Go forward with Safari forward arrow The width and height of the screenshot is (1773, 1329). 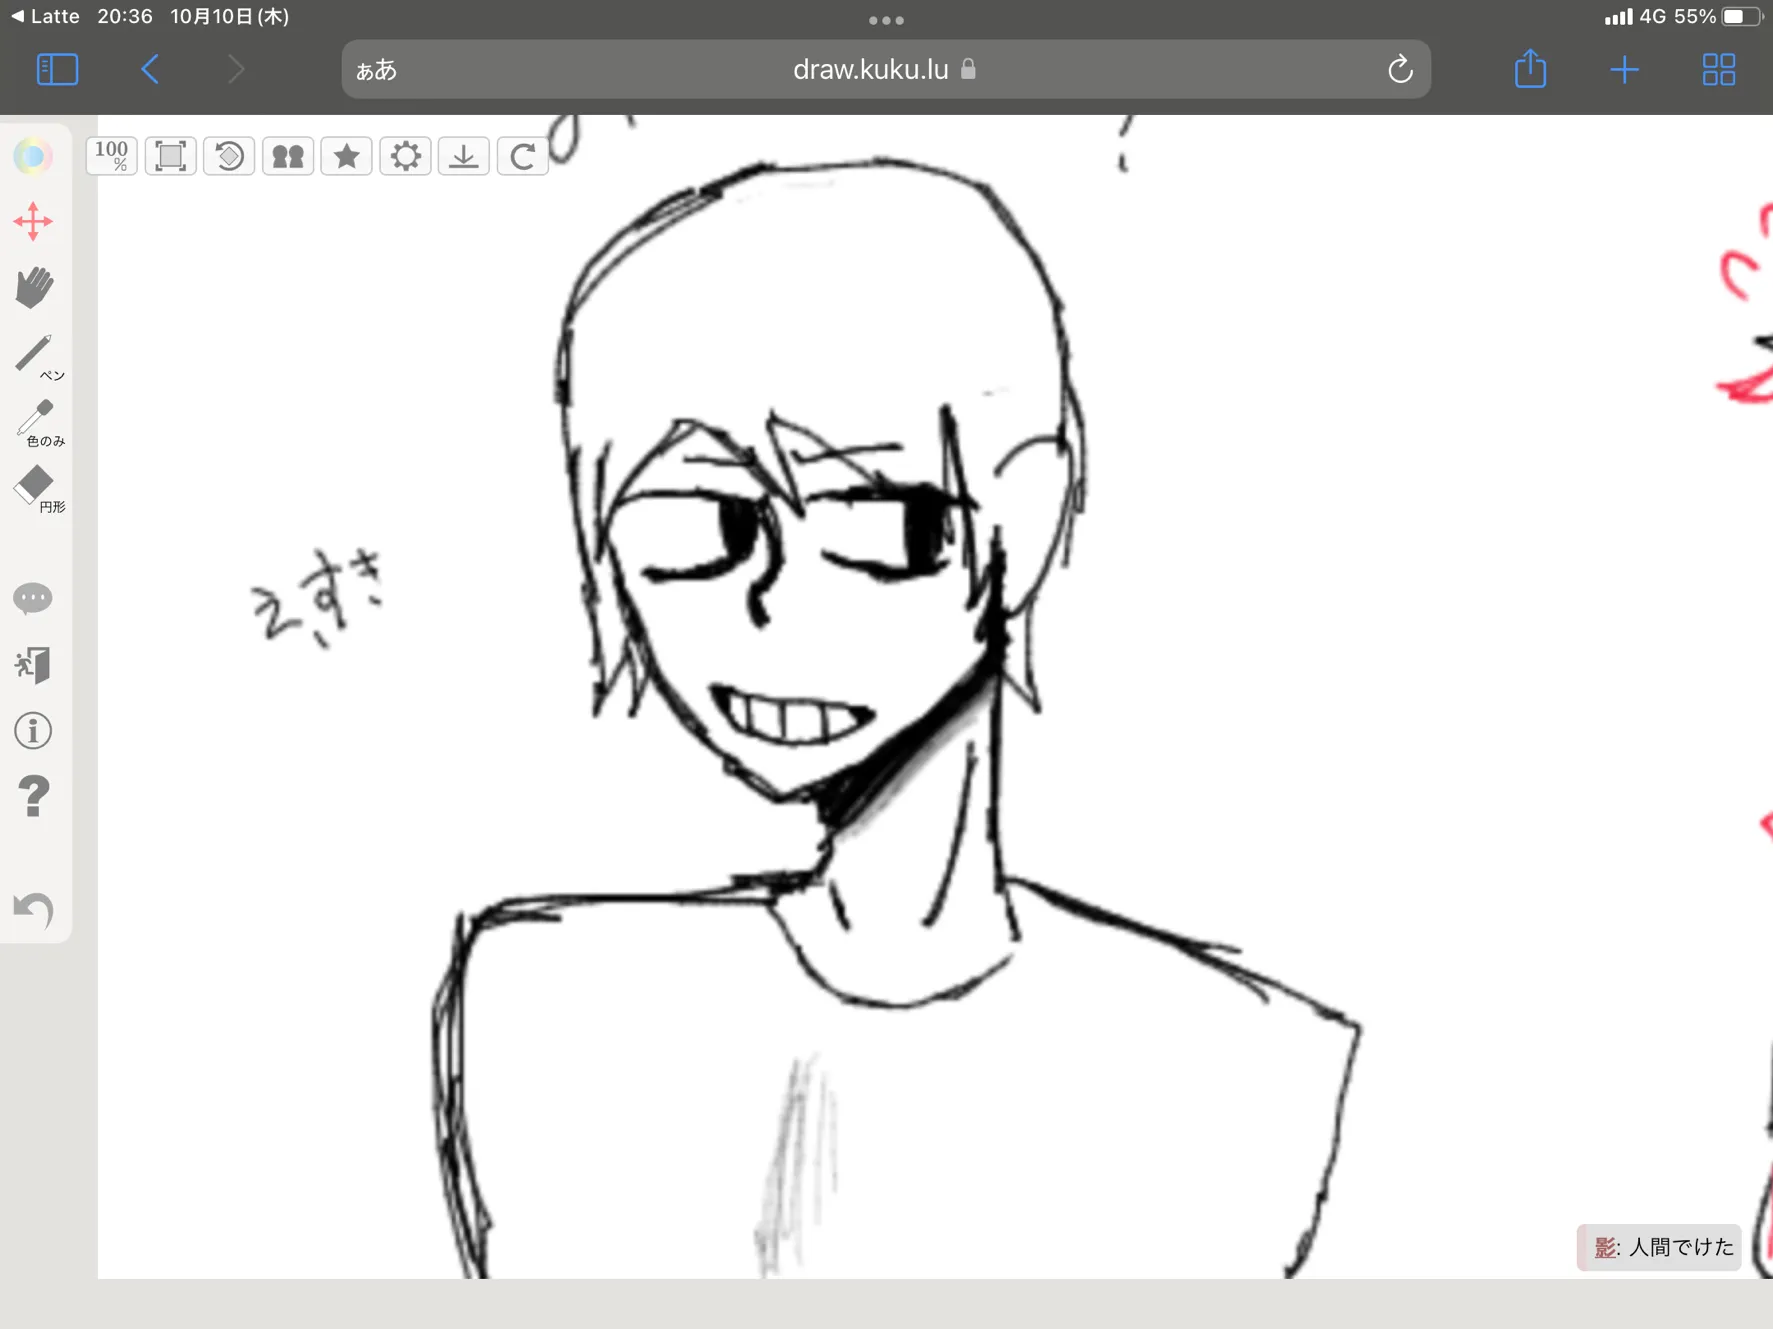click(x=236, y=69)
